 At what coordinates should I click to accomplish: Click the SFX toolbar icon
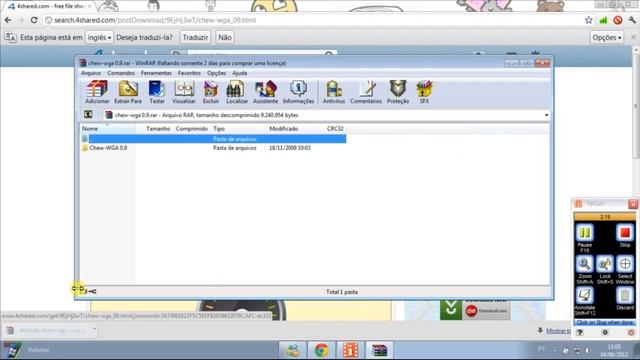click(x=424, y=92)
